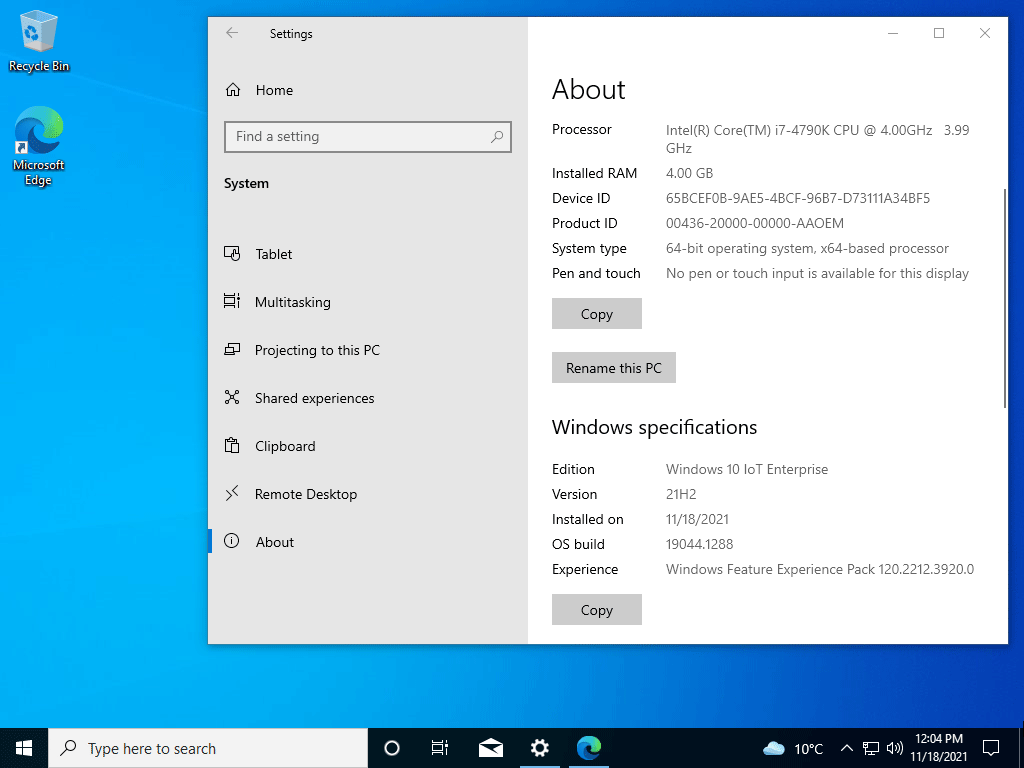Click the About page vertical scrollbar
Image resolution: width=1024 pixels, height=768 pixels.
pos(1004,298)
